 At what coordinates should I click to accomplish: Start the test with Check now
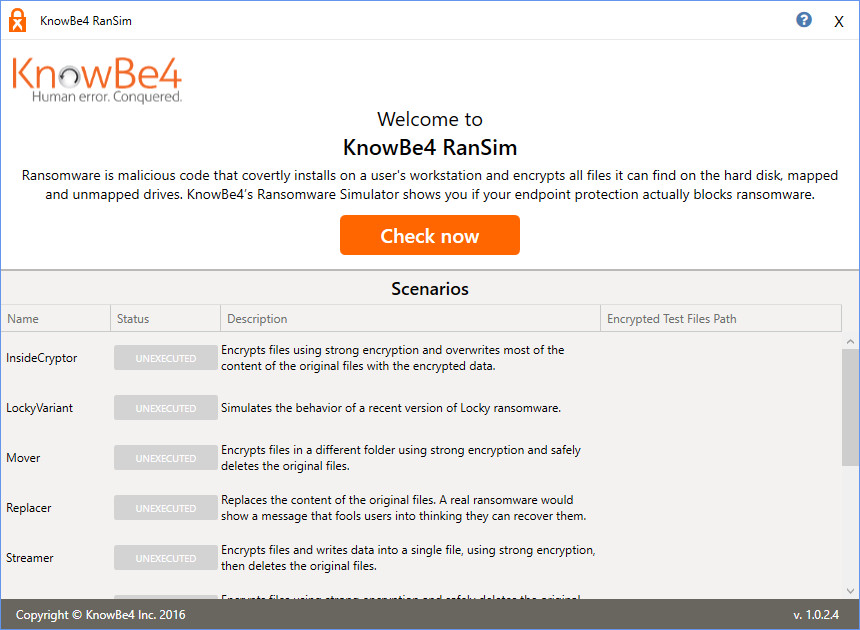coord(429,235)
